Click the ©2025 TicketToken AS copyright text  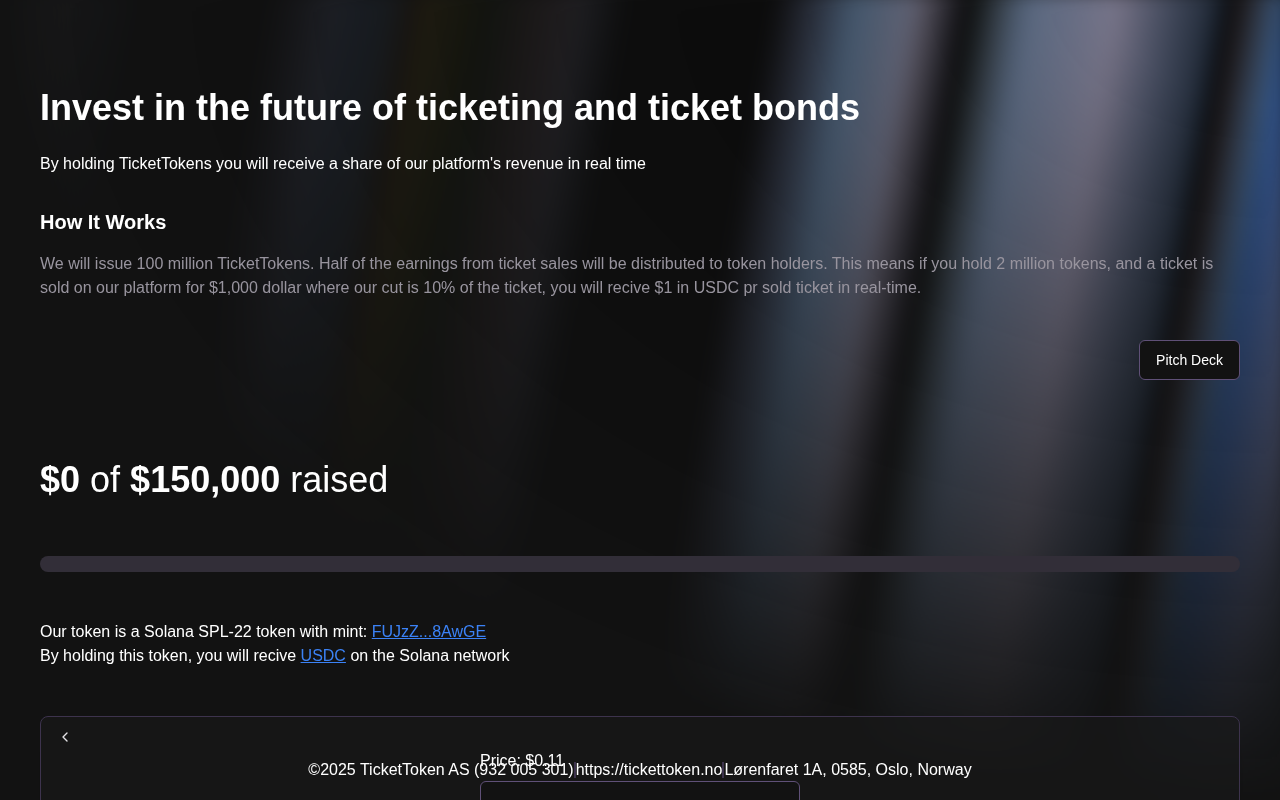click(x=388, y=770)
